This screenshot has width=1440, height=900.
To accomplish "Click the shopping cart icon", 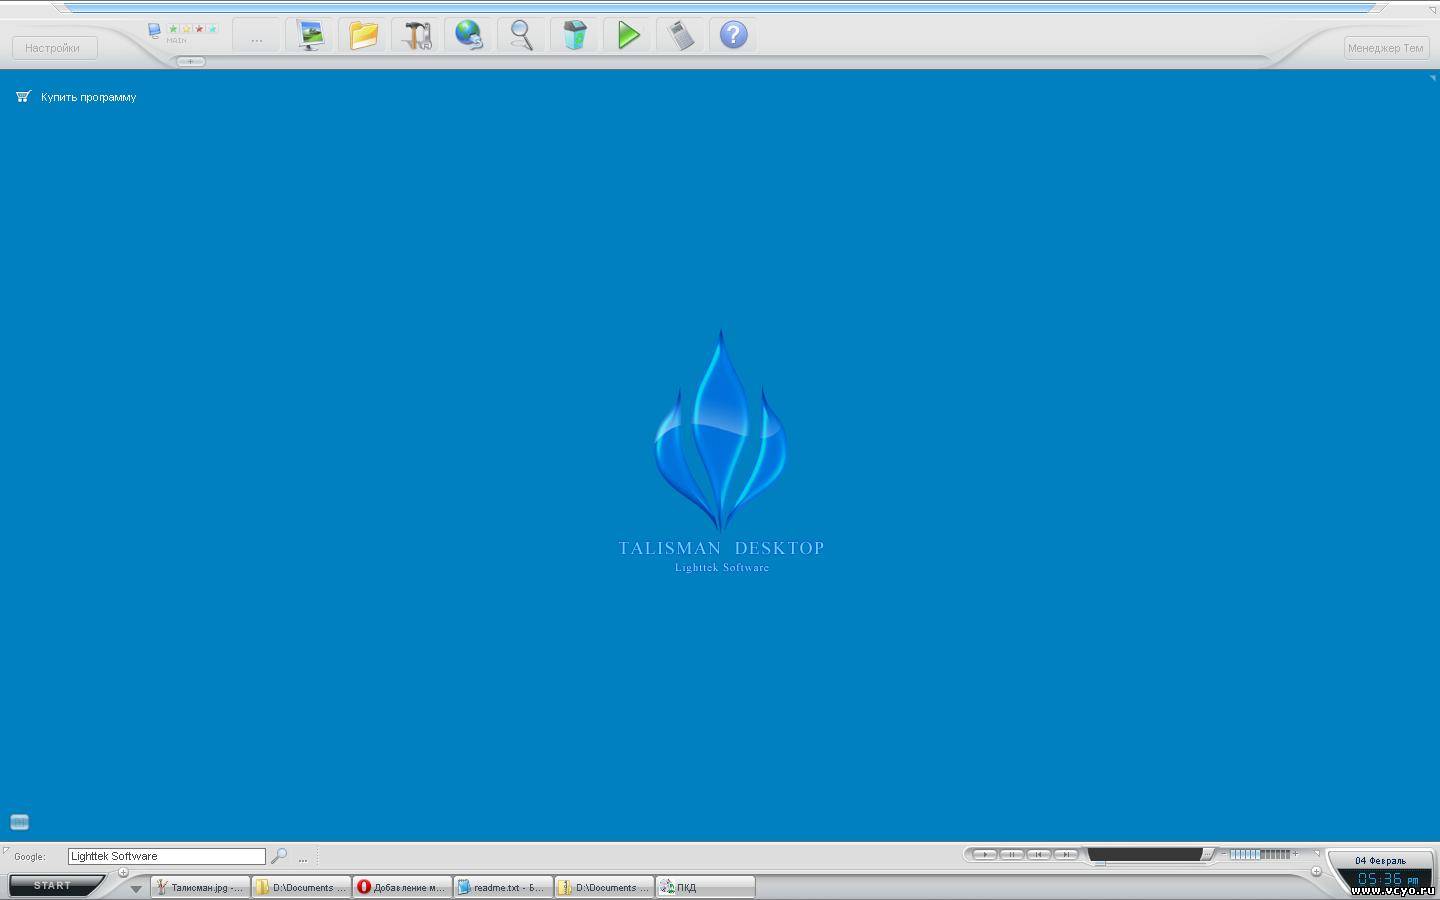I will coord(23,97).
